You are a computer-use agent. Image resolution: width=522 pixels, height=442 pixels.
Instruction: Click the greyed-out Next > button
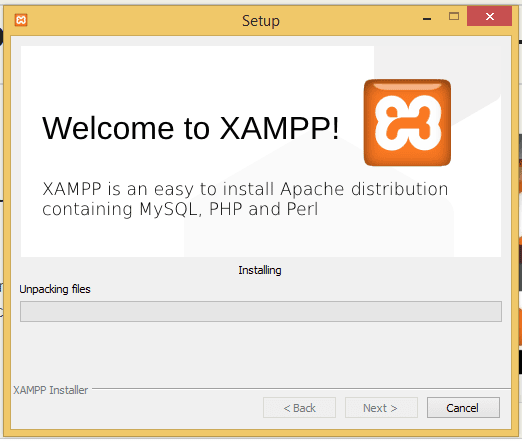[381, 407]
